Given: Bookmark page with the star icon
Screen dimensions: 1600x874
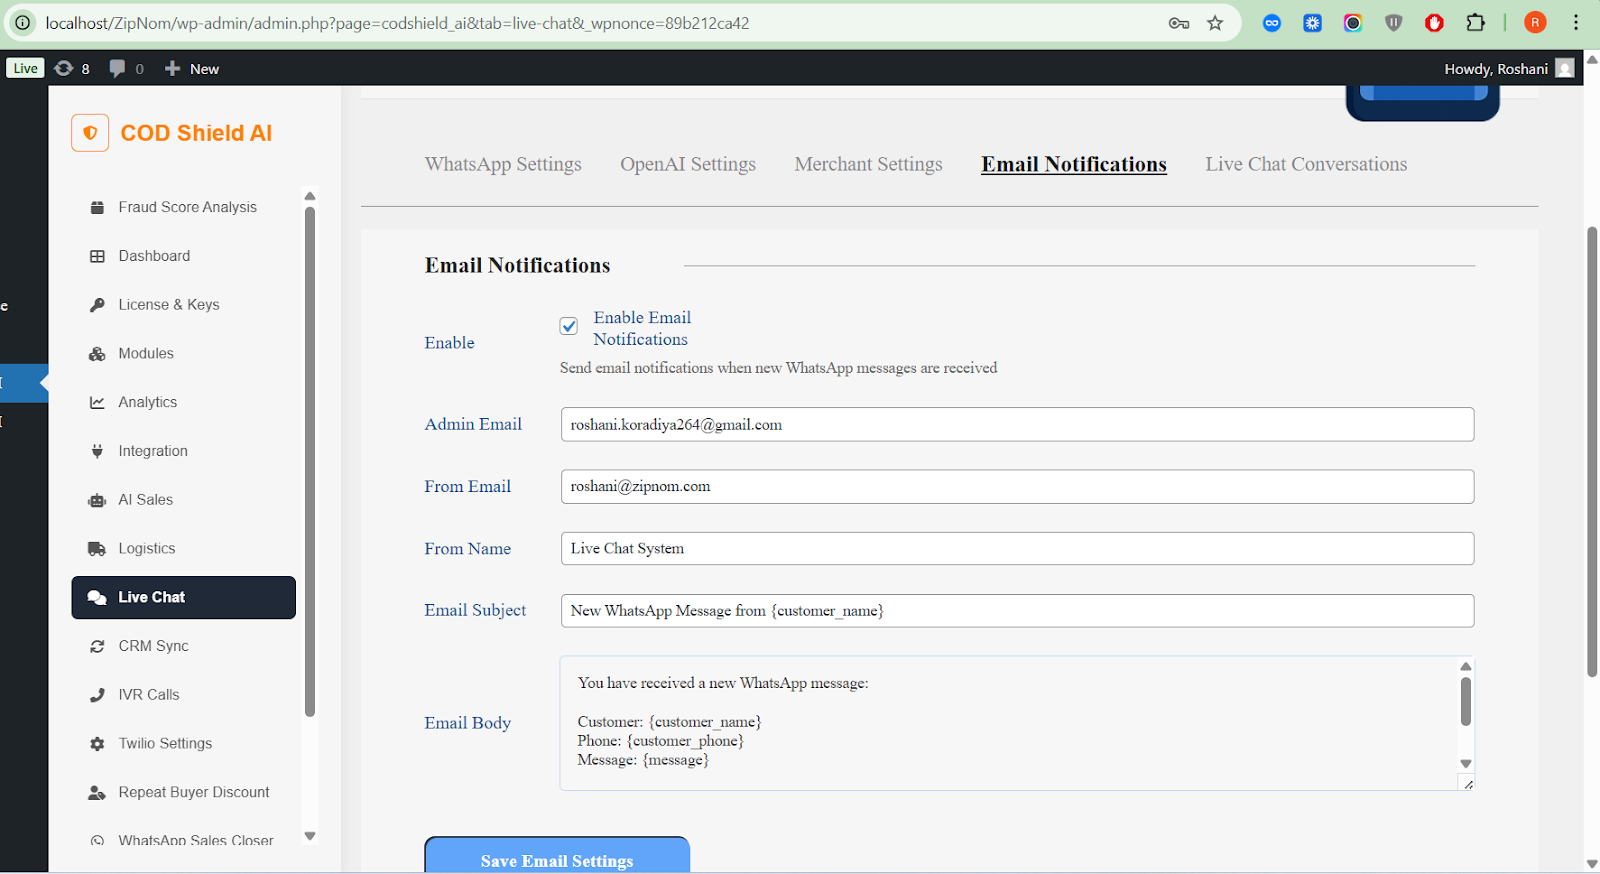Looking at the screenshot, I should 1215,23.
